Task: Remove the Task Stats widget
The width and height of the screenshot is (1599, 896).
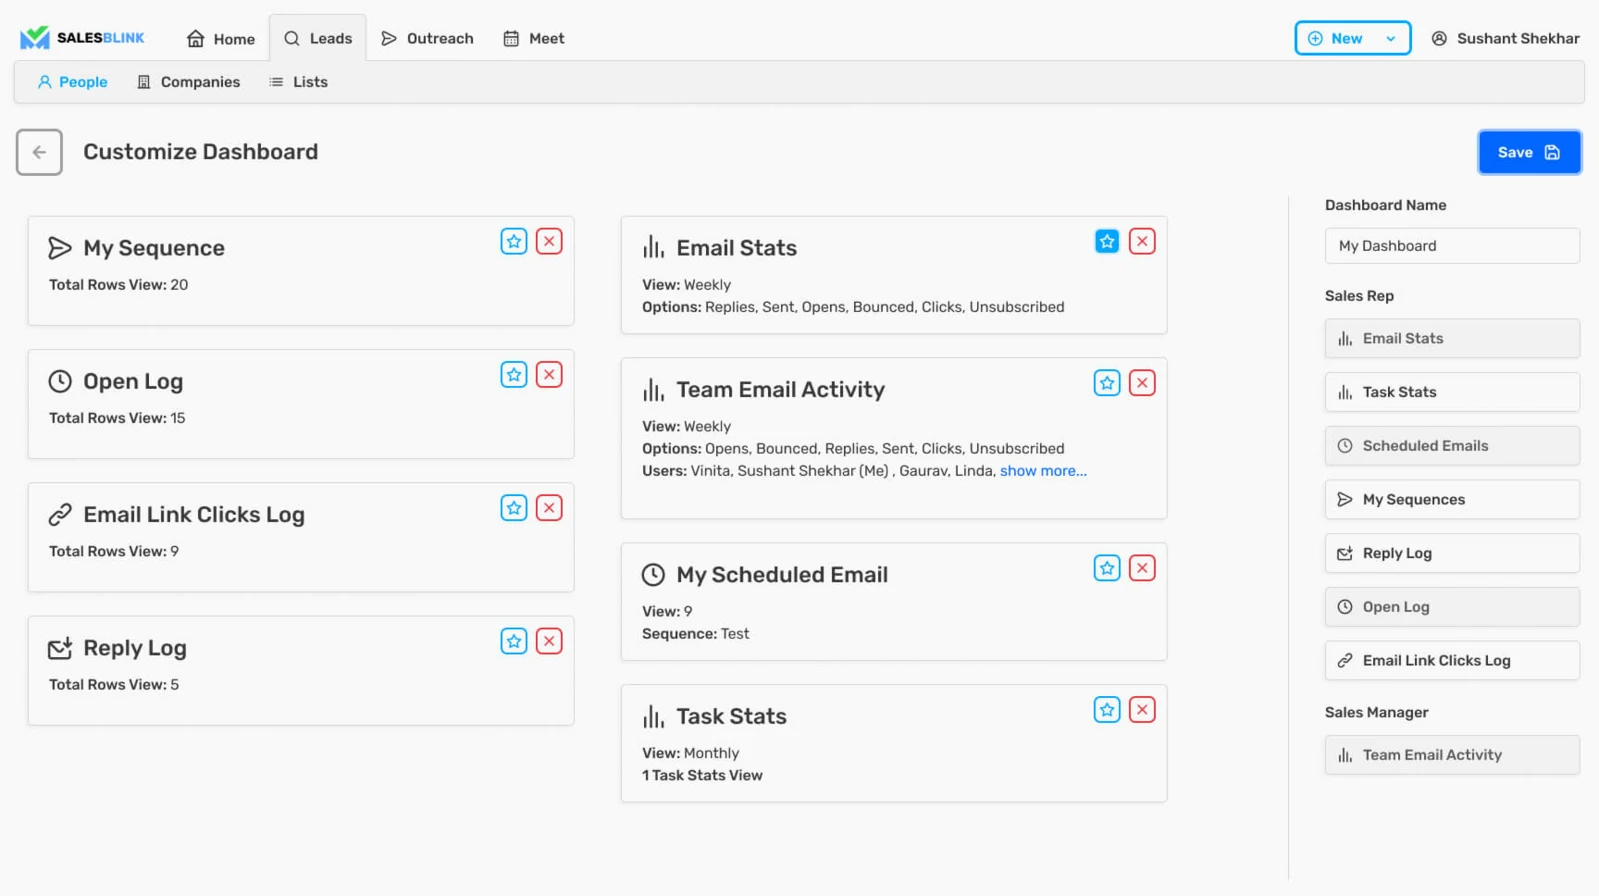Action: click(1142, 710)
